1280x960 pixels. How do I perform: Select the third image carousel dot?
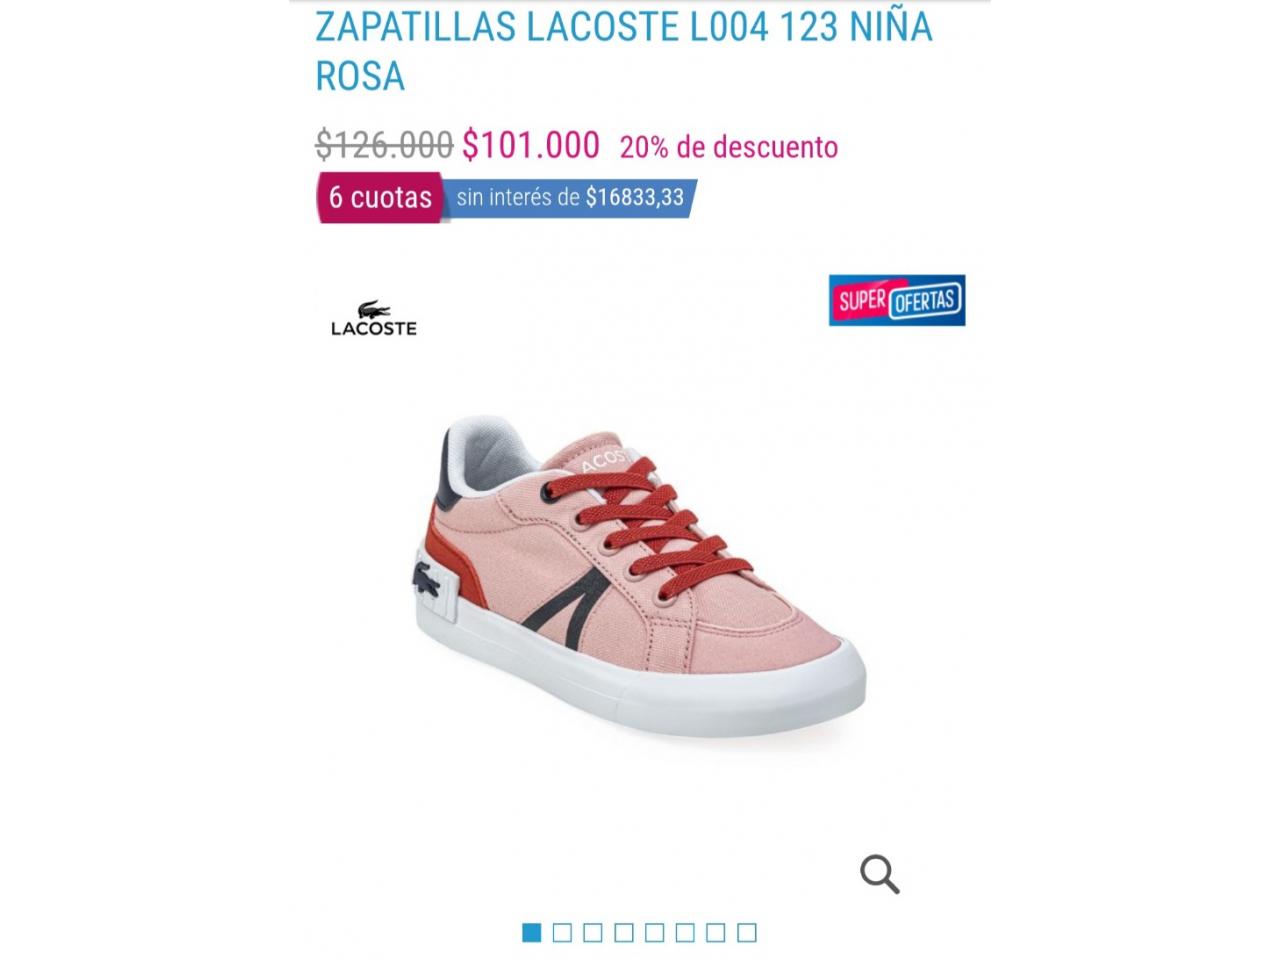[x=593, y=933]
